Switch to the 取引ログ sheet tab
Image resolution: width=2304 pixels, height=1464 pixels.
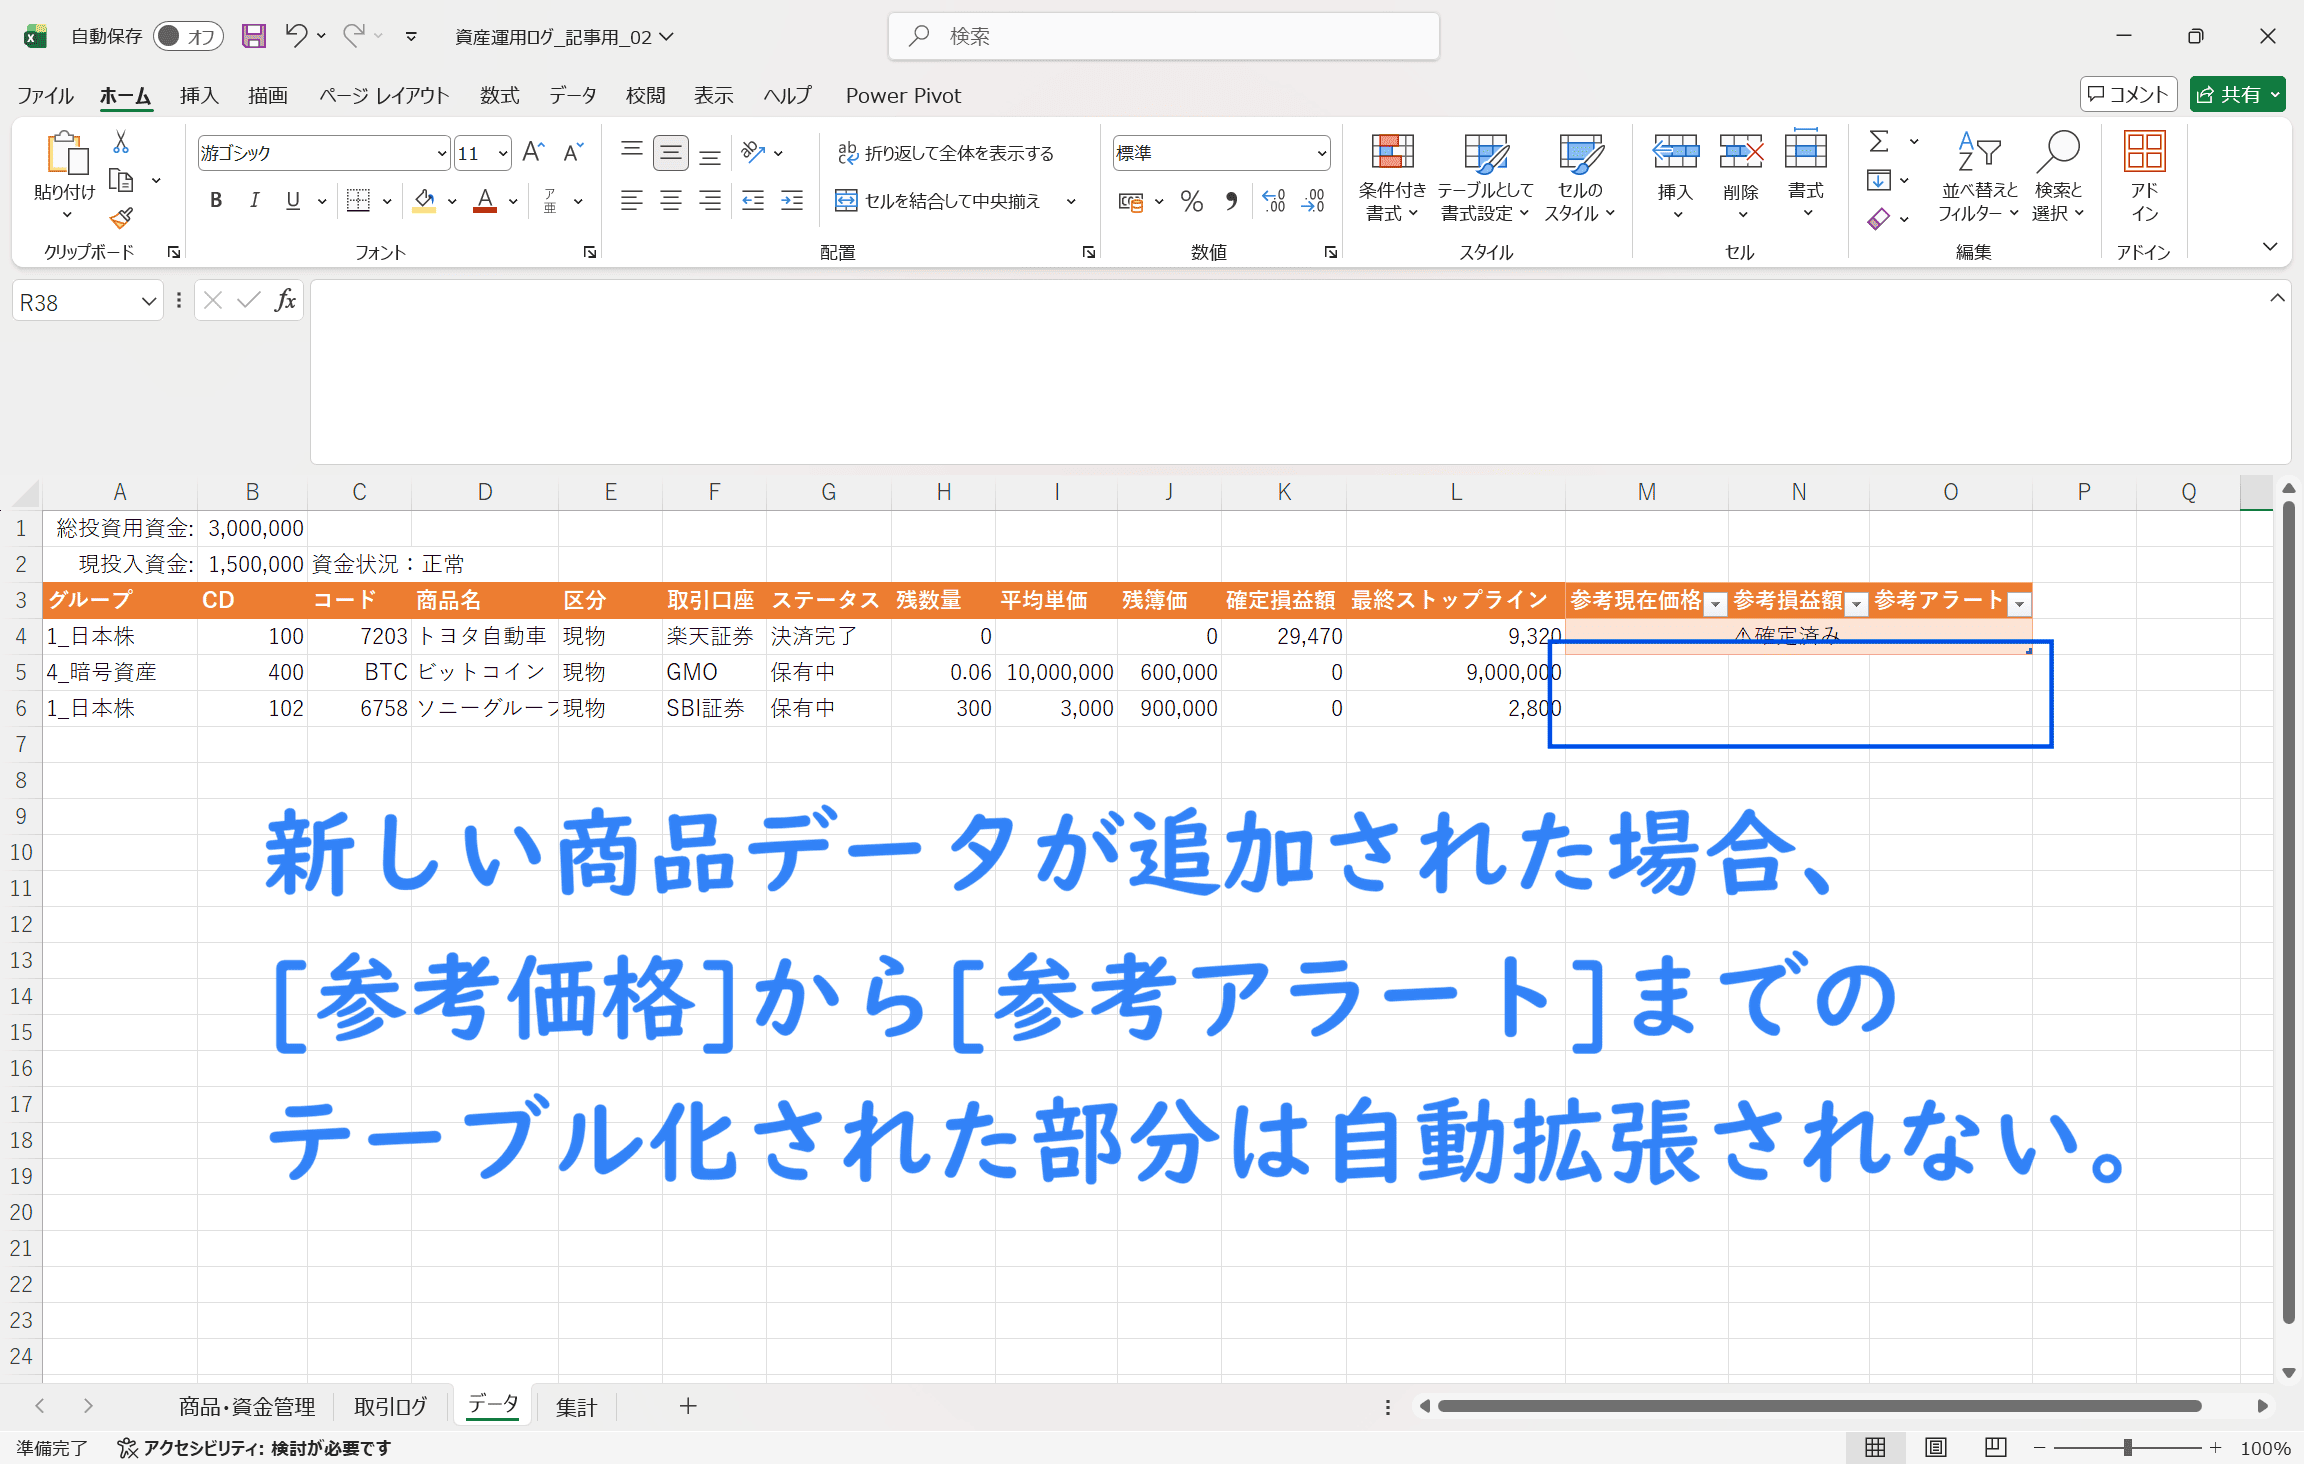[x=390, y=1406]
